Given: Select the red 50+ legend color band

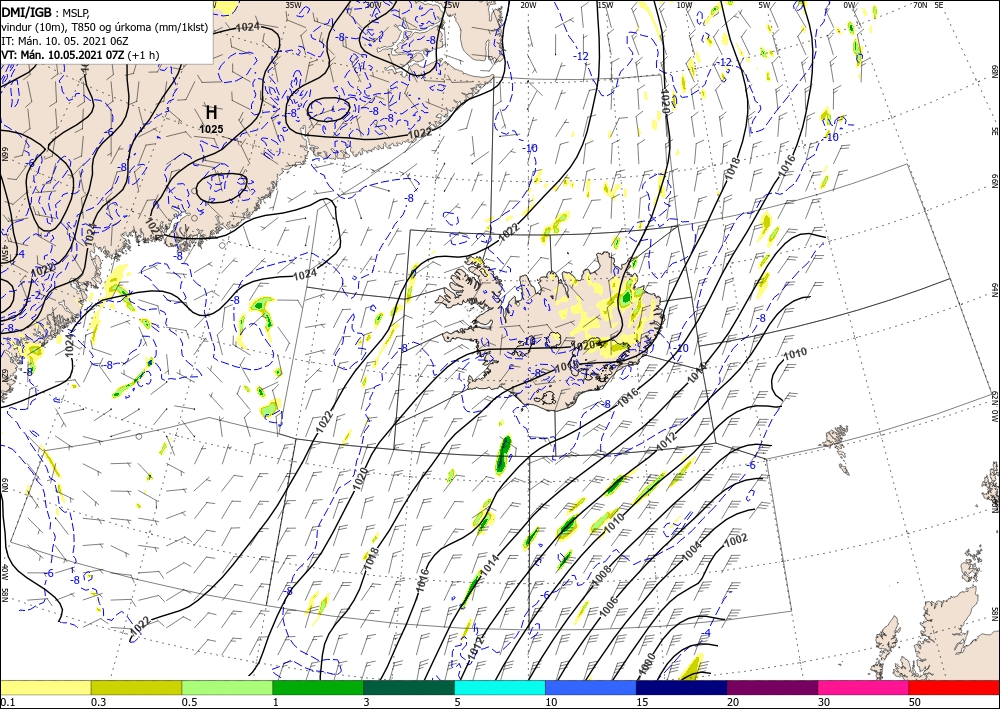Looking at the screenshot, I should pyautogui.click(x=954, y=687).
